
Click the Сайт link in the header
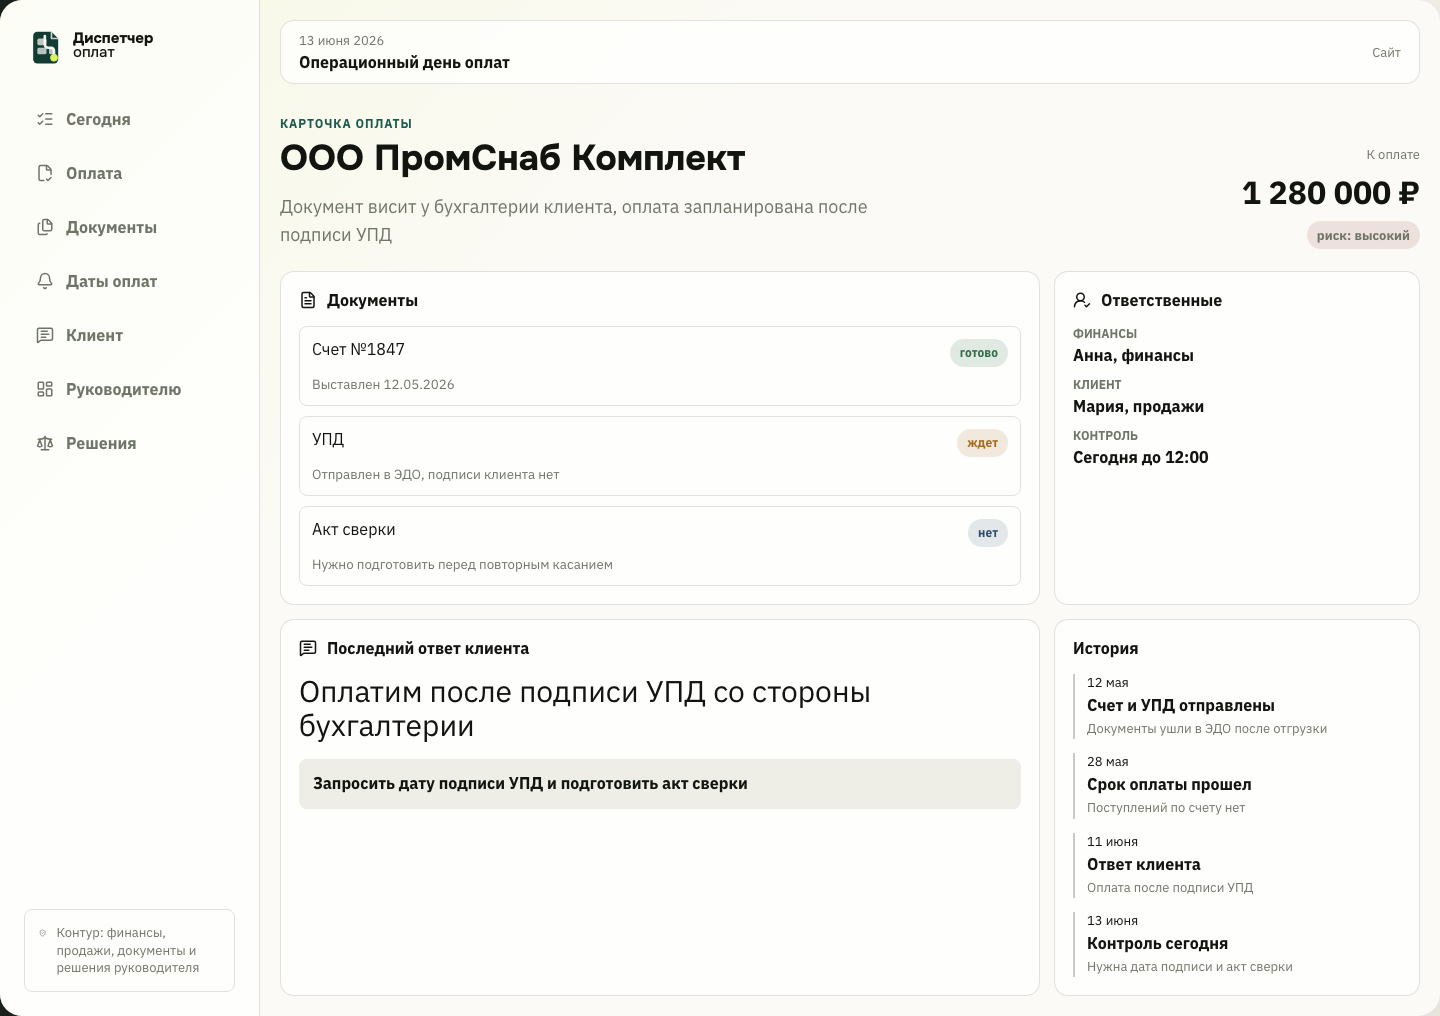(x=1386, y=52)
